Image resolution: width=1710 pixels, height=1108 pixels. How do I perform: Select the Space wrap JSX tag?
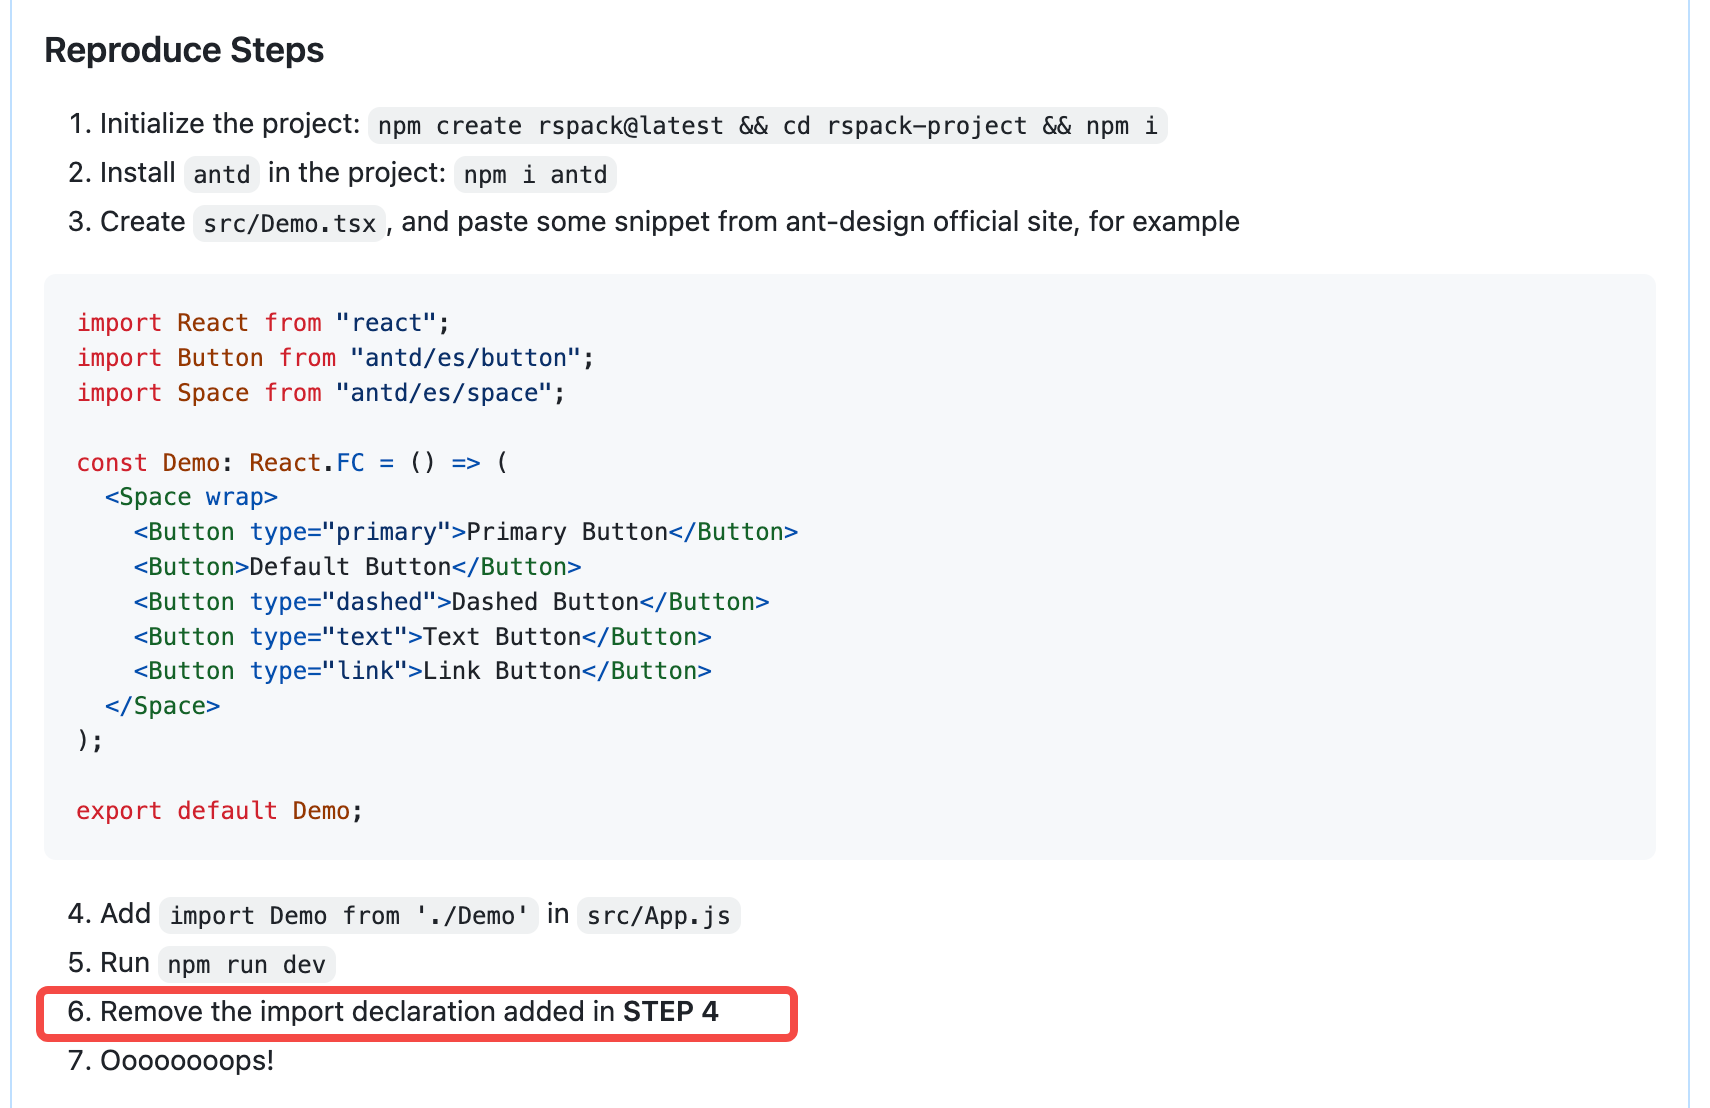pos(192,496)
